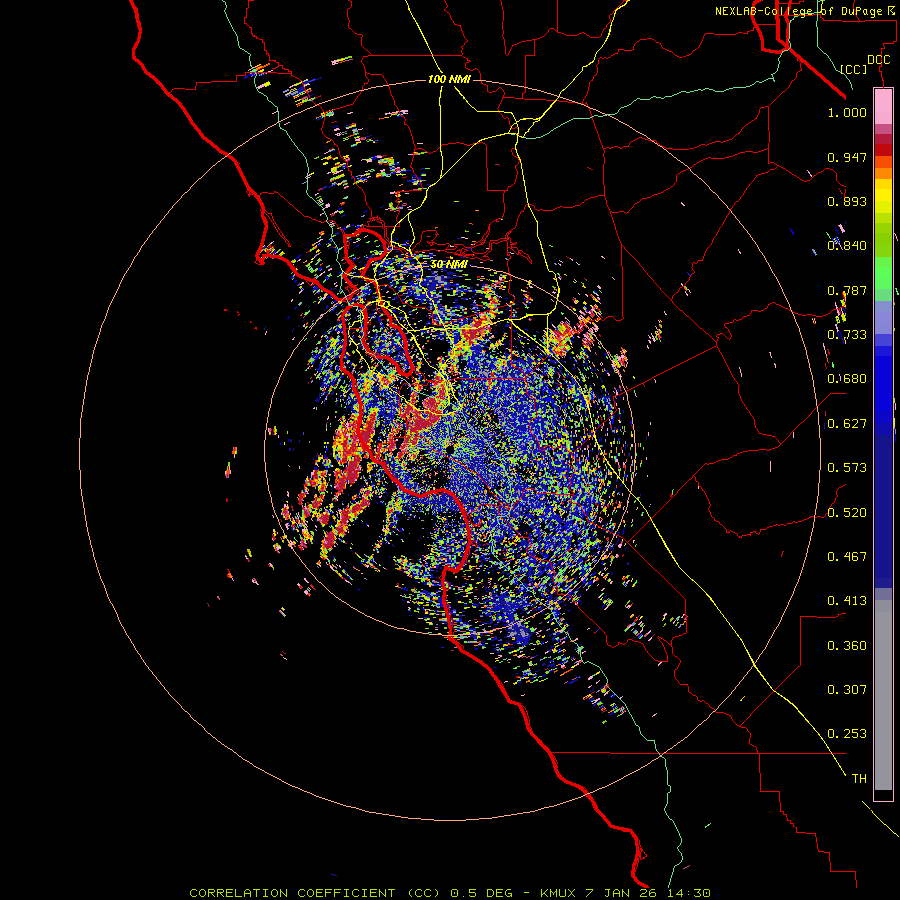Click the 50 NMI range ring label

tap(449, 264)
